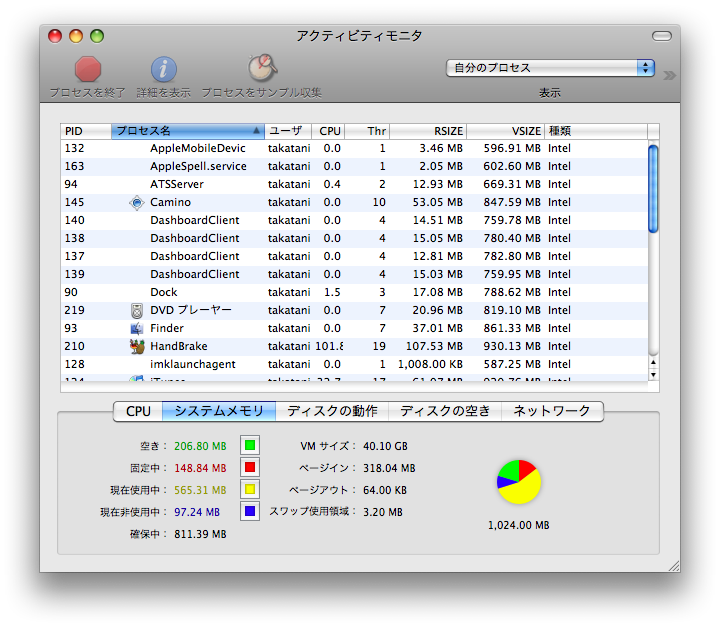The width and height of the screenshot is (720, 627).
Task: Click the window resize grip corner
Action: point(674,566)
